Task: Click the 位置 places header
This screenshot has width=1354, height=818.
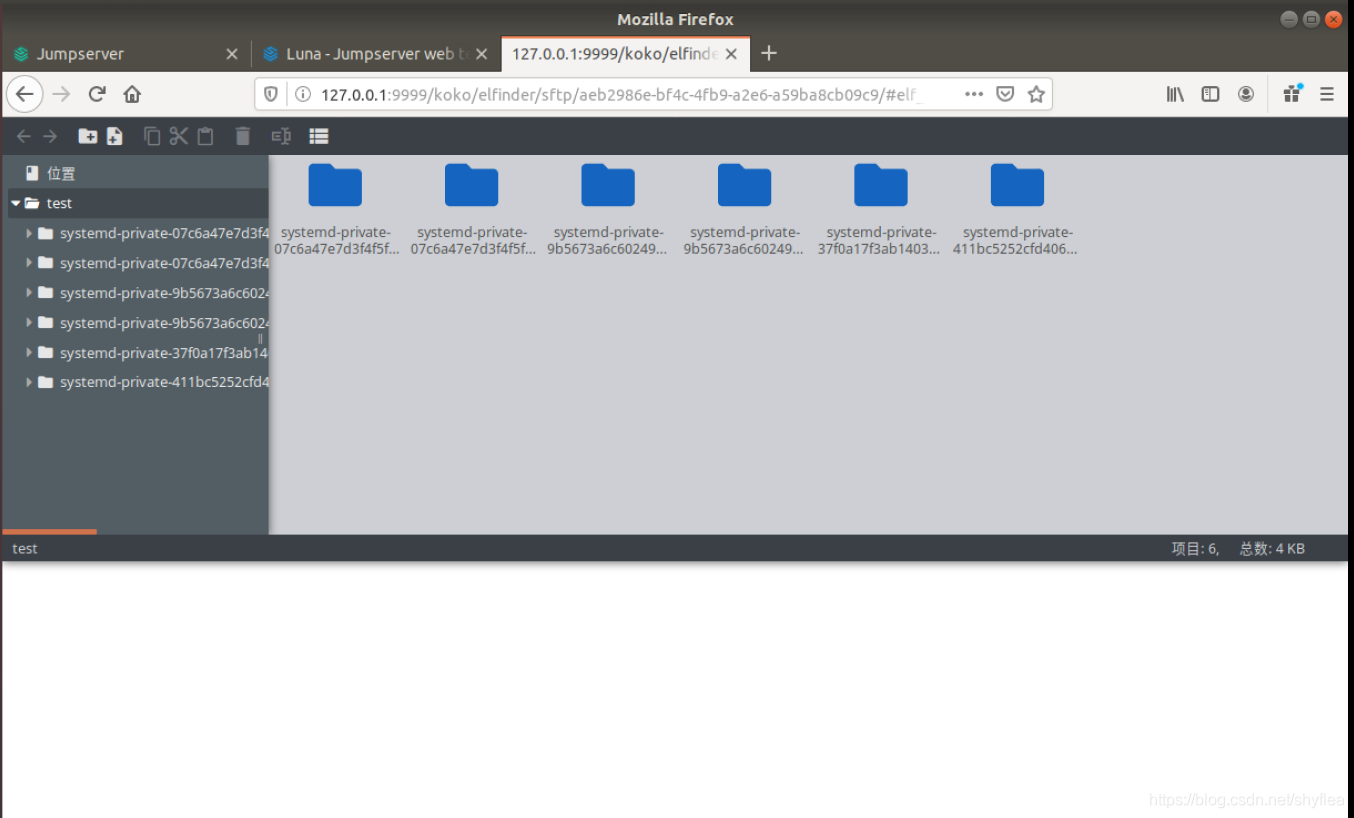Action: point(61,173)
